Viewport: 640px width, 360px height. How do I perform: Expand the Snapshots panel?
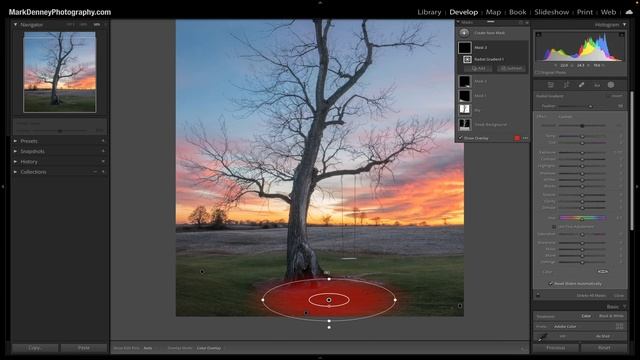pyautogui.click(x=16, y=151)
